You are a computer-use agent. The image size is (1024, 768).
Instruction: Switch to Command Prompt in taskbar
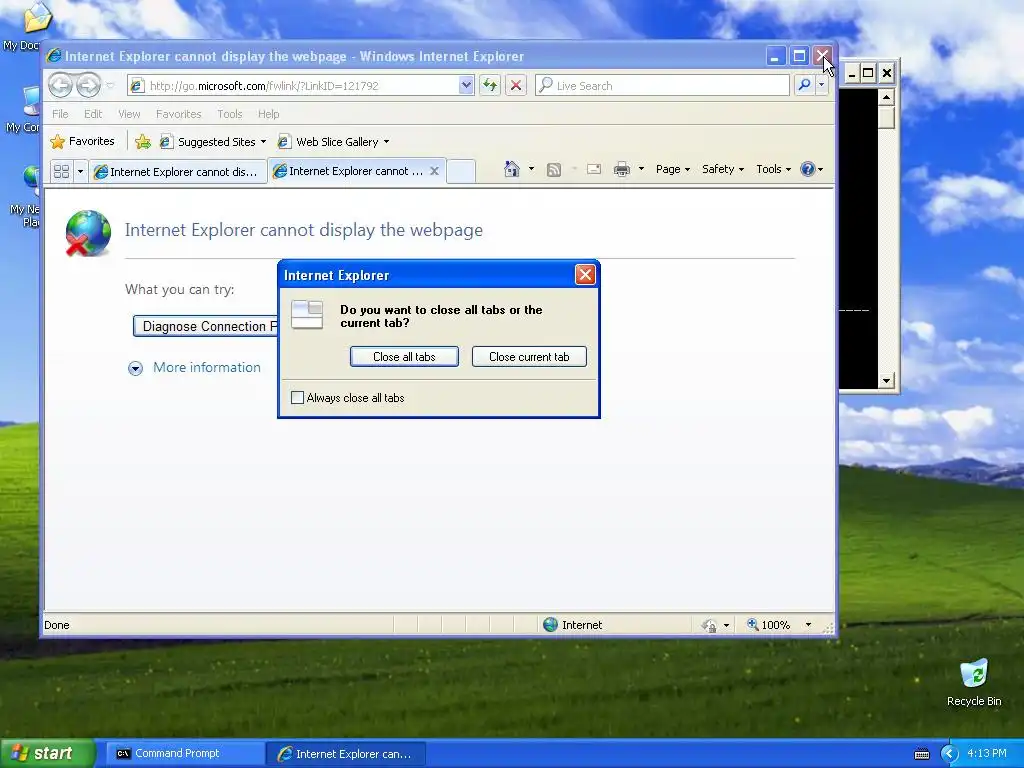185,753
